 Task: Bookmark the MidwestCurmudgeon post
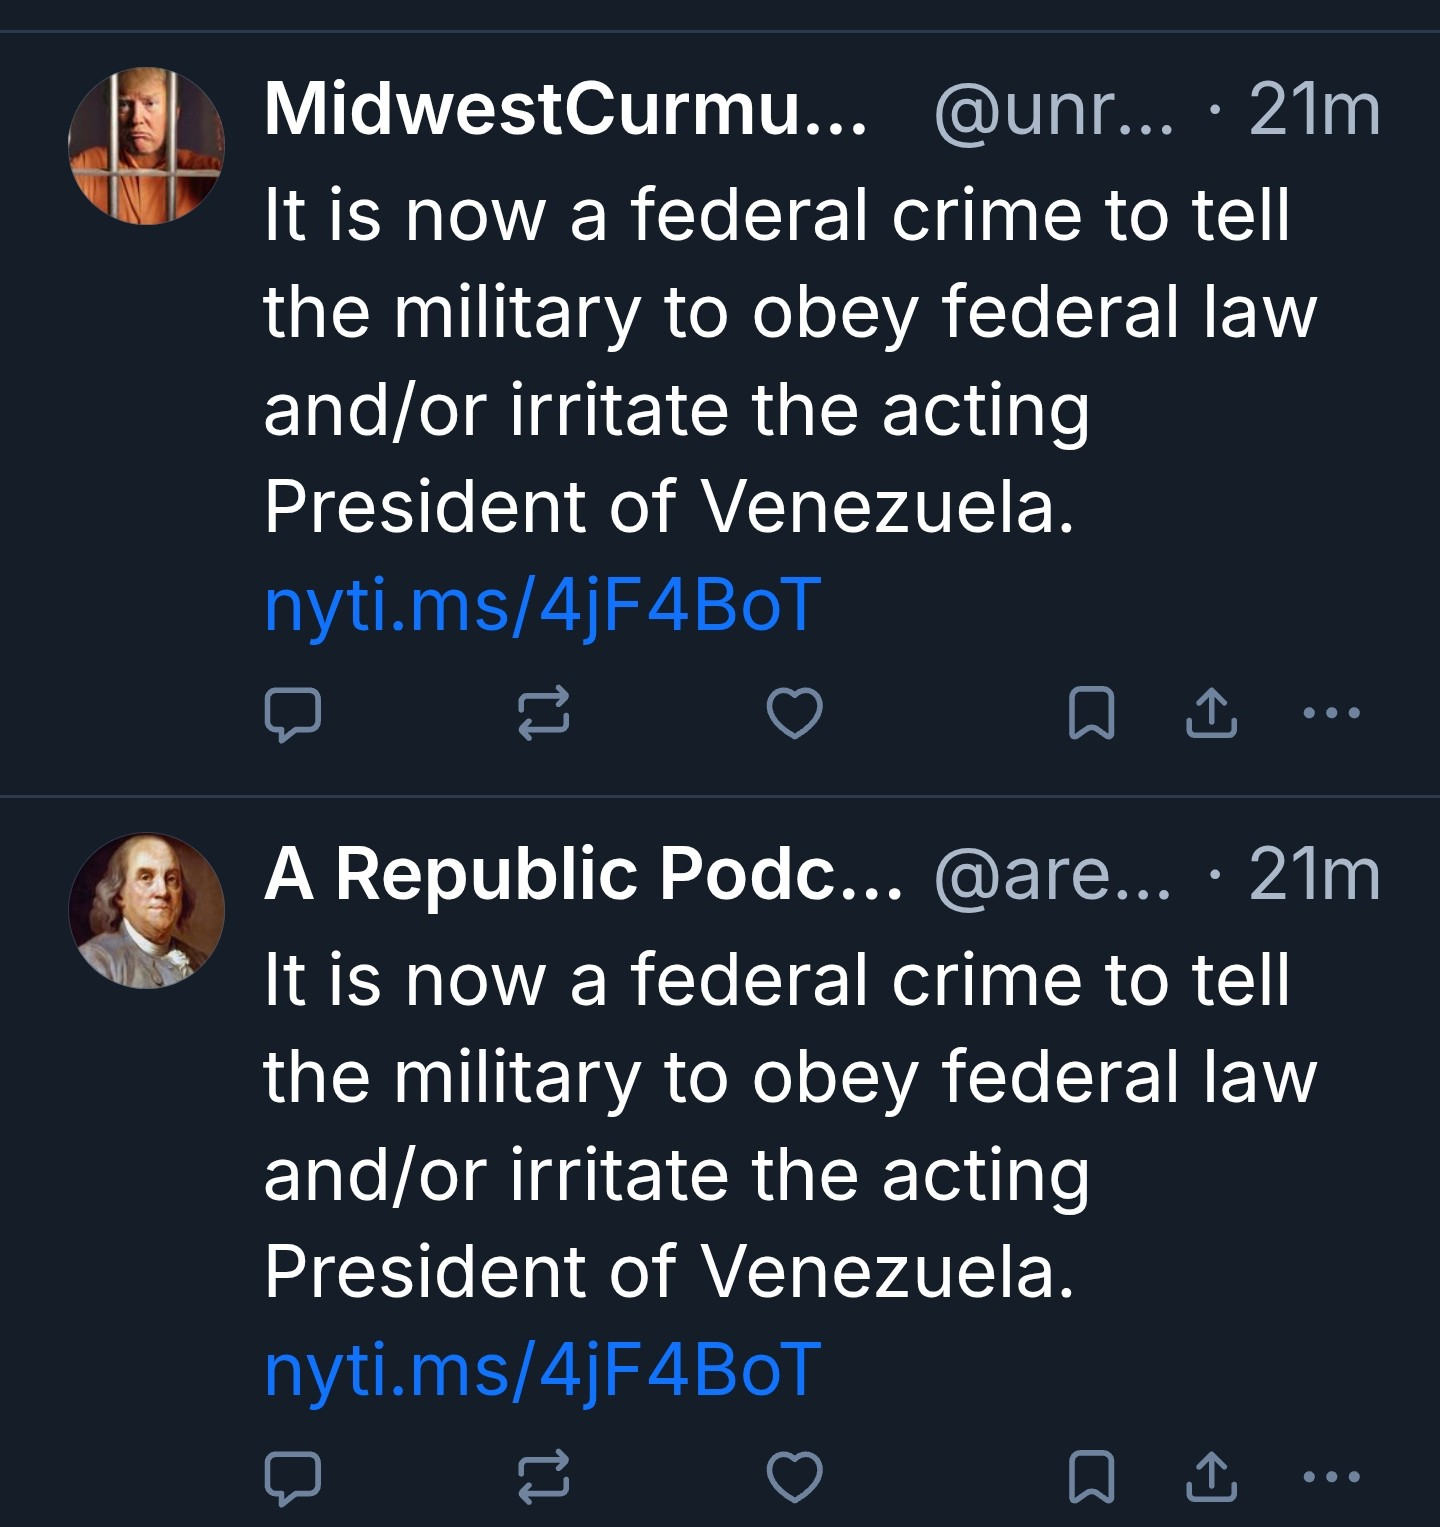pyautogui.click(x=1091, y=713)
